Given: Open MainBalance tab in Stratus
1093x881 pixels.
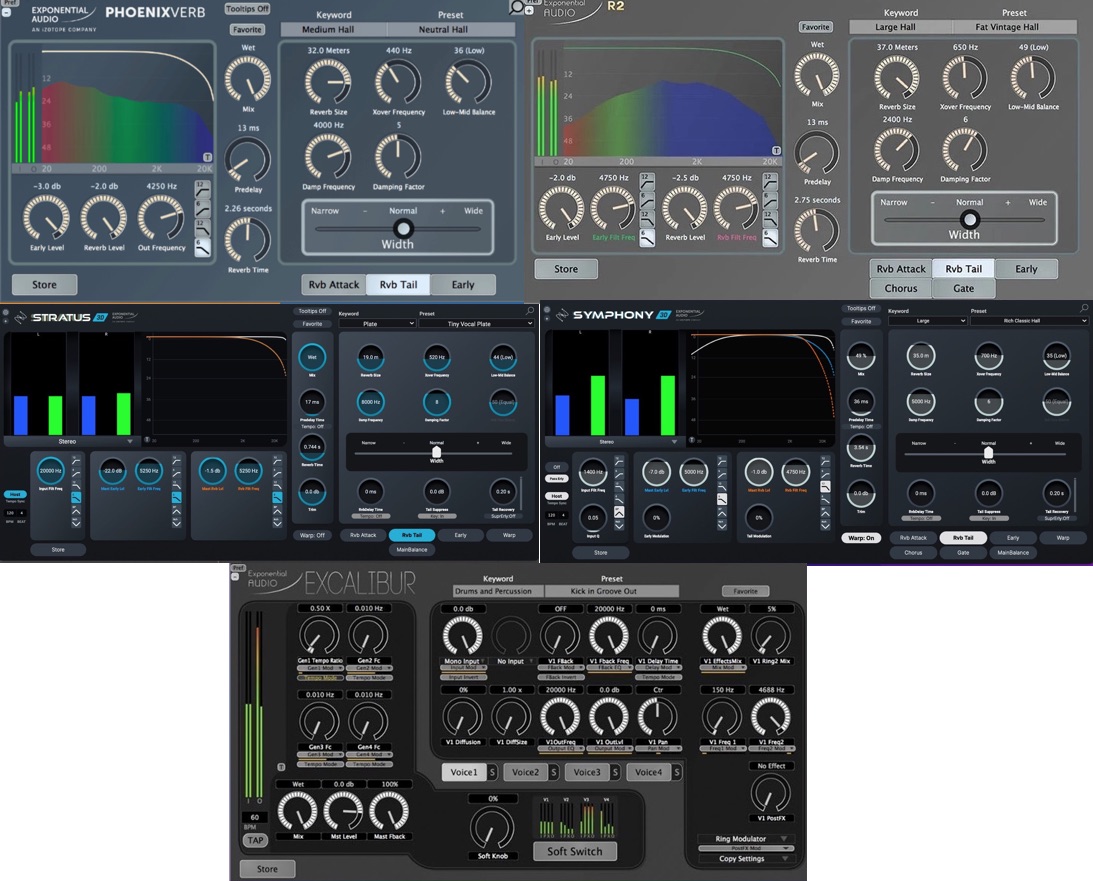Looking at the screenshot, I should click(x=412, y=550).
